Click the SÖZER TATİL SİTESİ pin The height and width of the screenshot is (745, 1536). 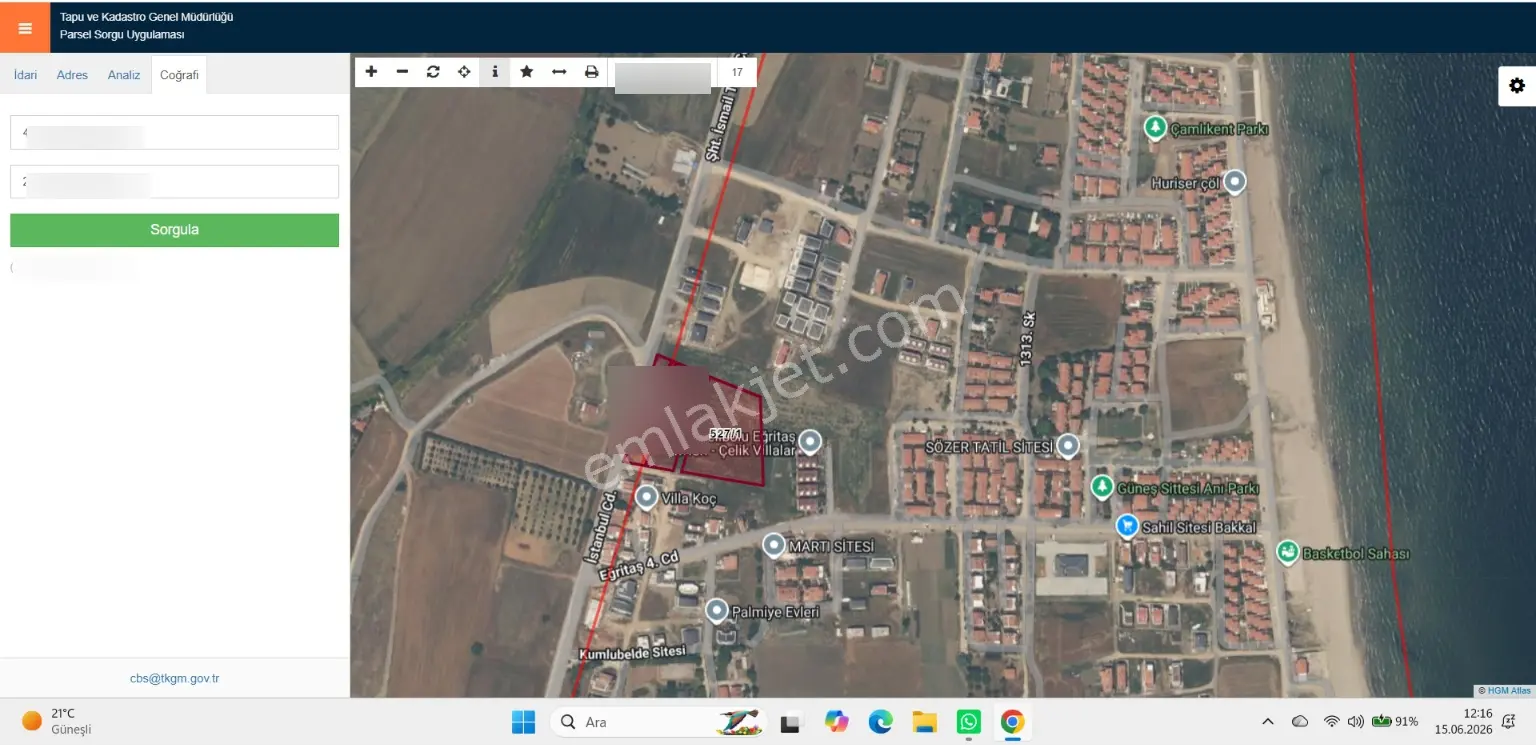coord(1069,446)
